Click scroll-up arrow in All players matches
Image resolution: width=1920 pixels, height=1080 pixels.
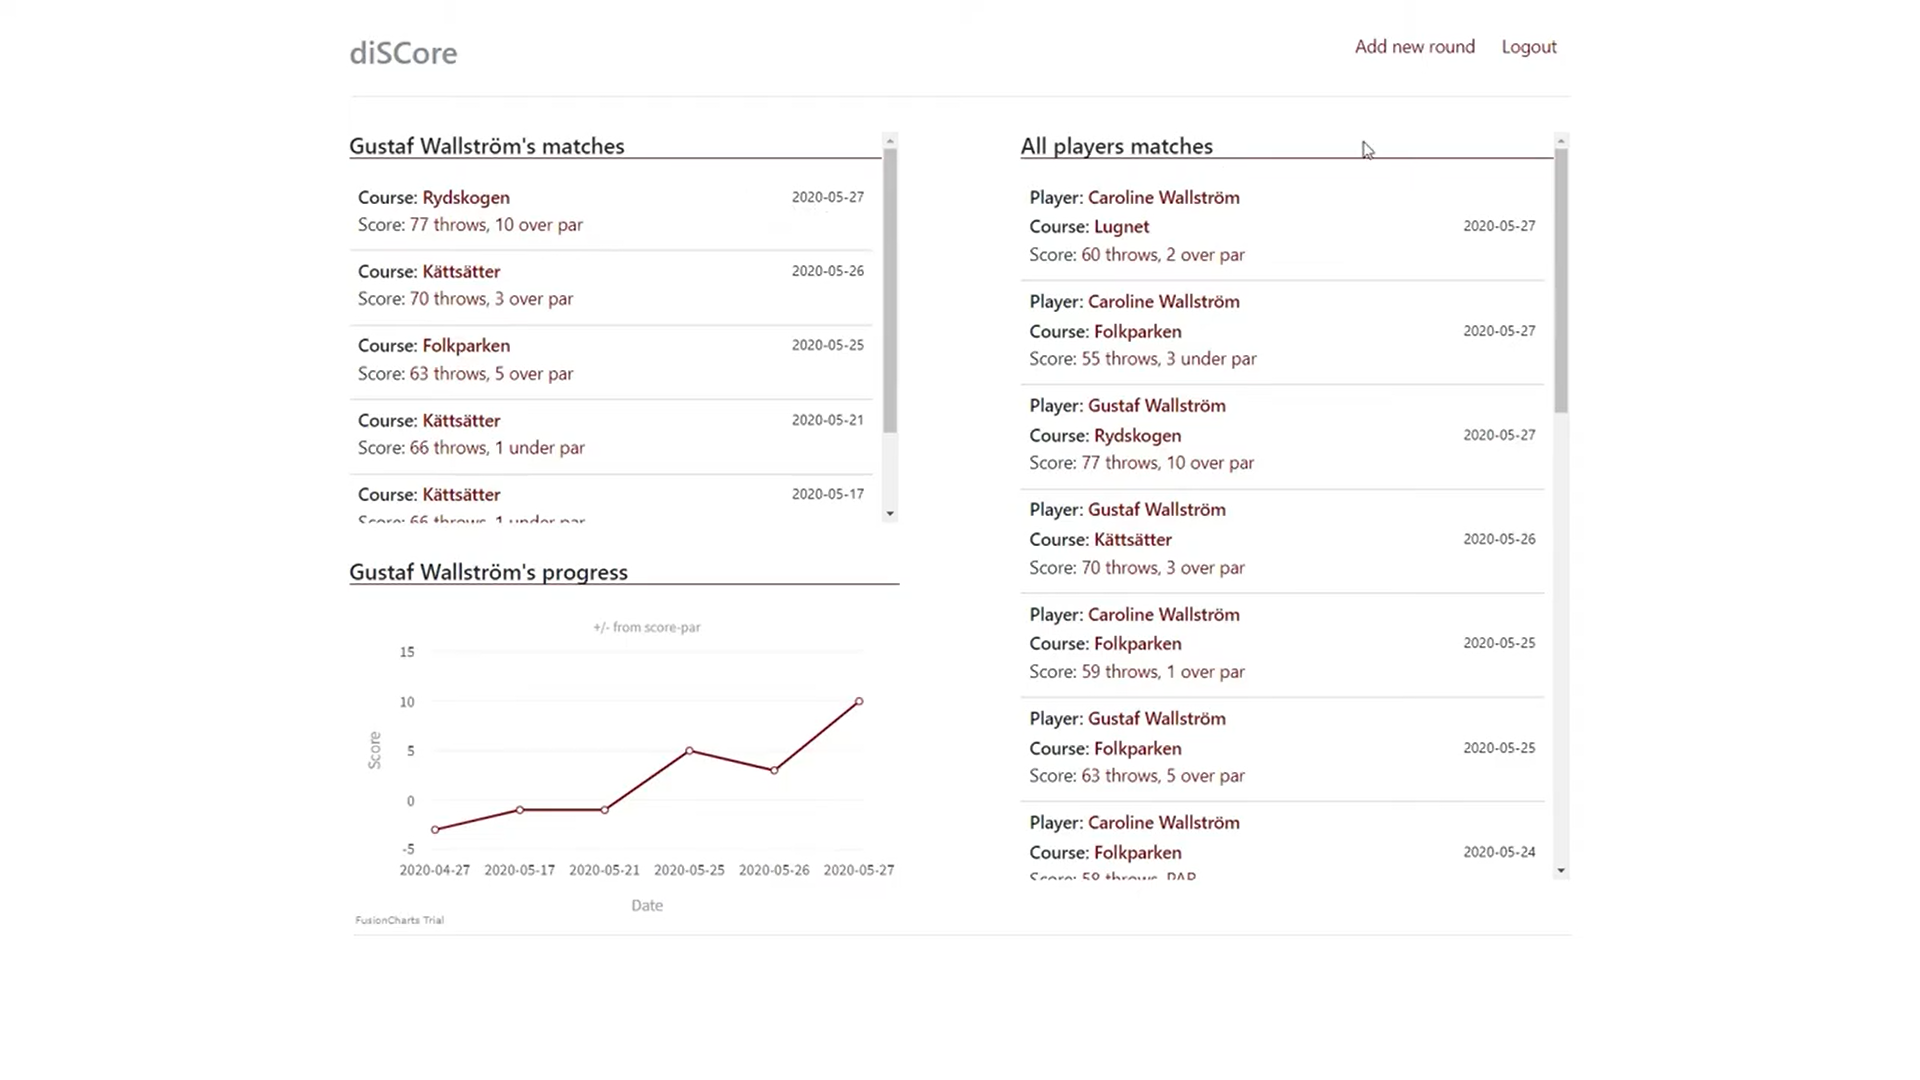point(1561,141)
